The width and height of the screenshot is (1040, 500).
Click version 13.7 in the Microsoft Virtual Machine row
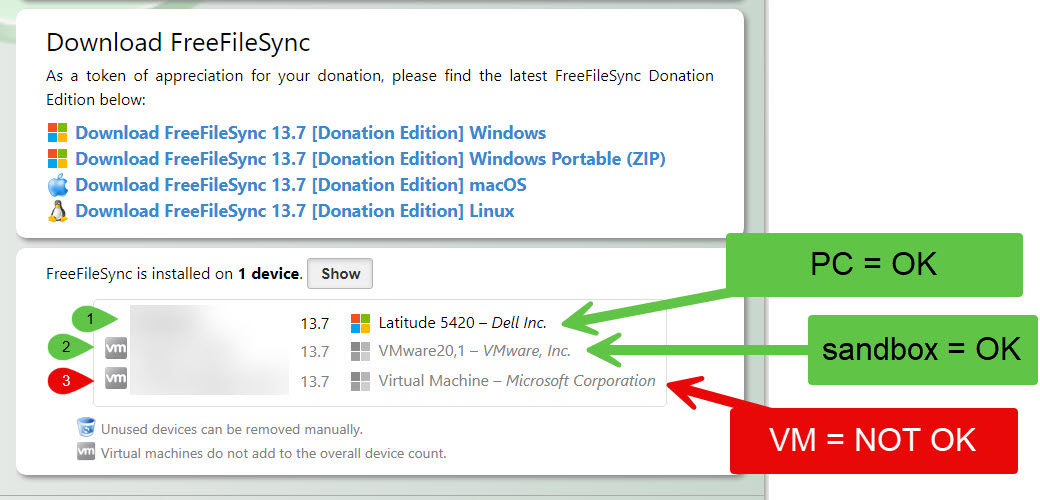tap(314, 381)
